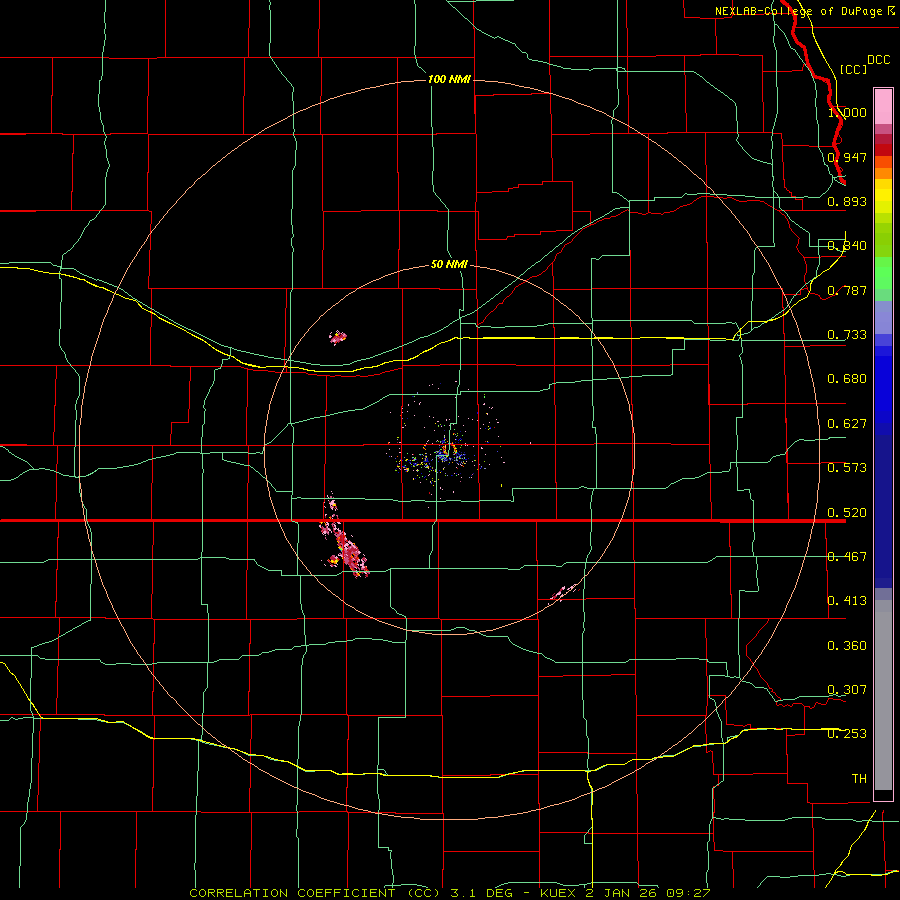Select the 0.947 value on the color scale
The image size is (900, 900).
coord(847,157)
